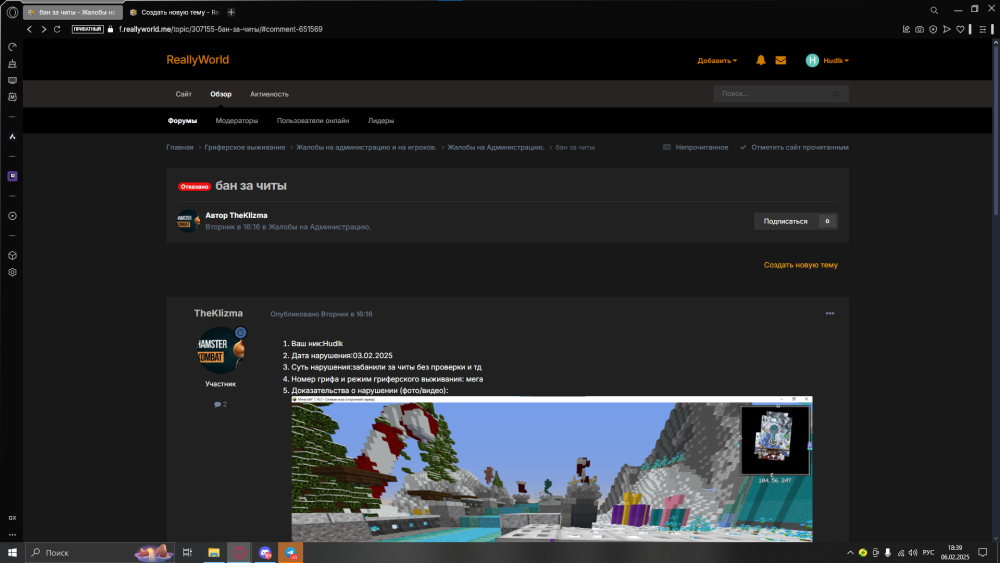Click the forum Поиск input field
1000x563 pixels.
(x=773, y=94)
